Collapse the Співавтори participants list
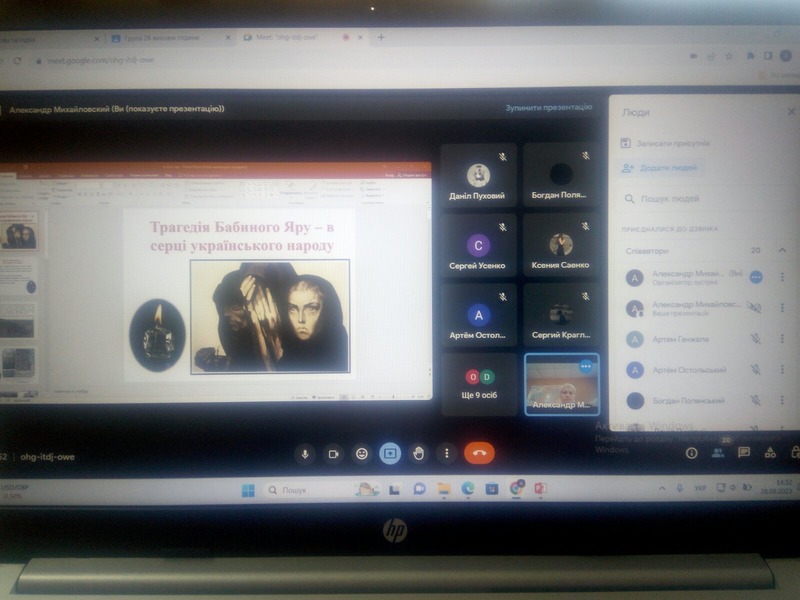The width and height of the screenshot is (800, 600). 782,250
